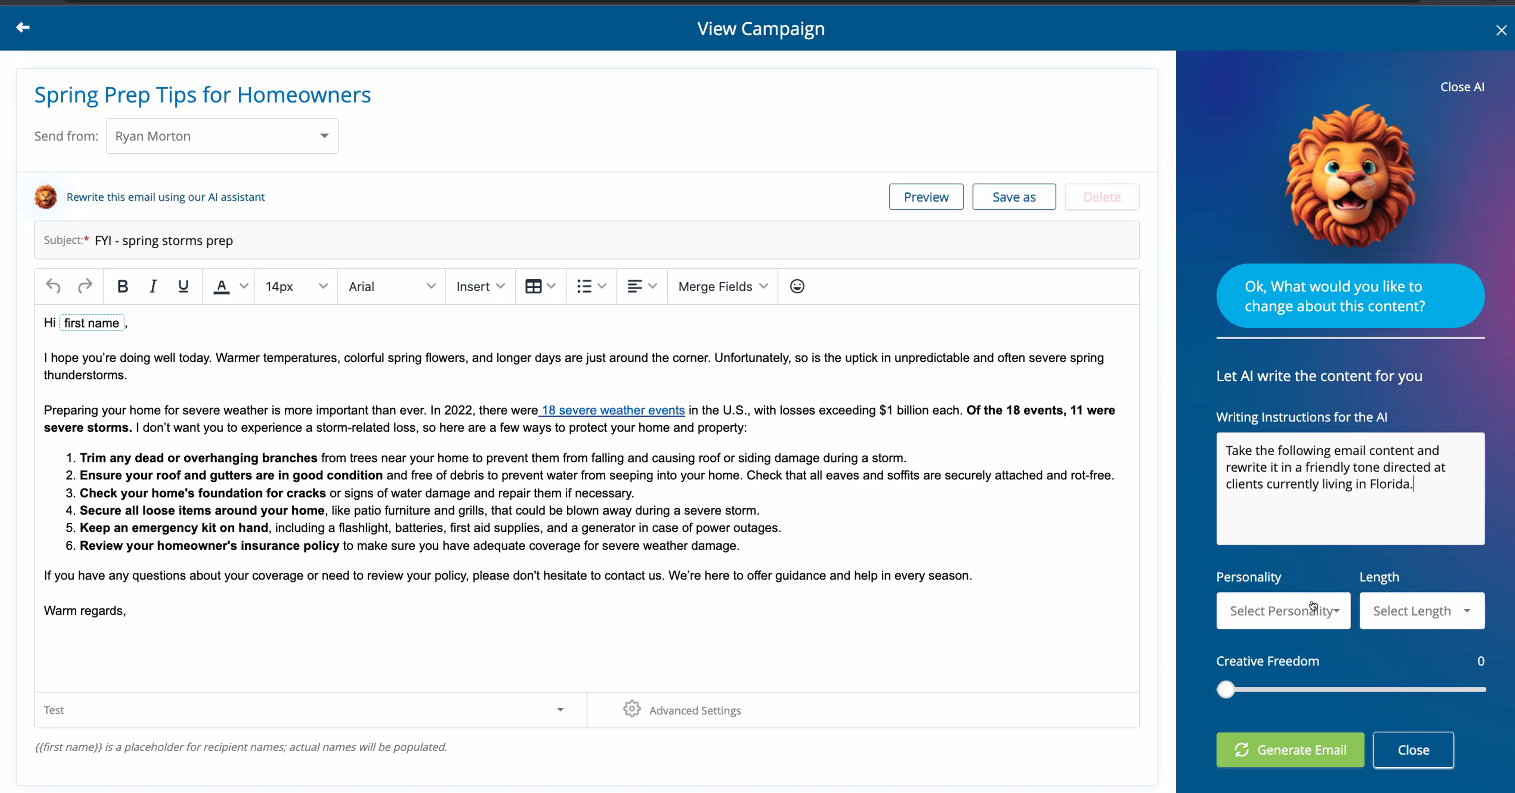Toggle bold formatting
This screenshot has width=1515, height=793.
123,286
